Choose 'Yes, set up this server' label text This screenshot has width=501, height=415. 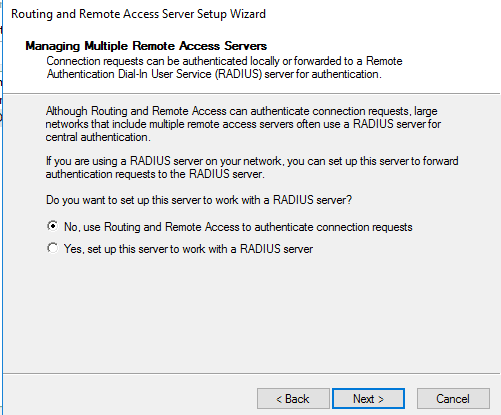click(x=188, y=249)
